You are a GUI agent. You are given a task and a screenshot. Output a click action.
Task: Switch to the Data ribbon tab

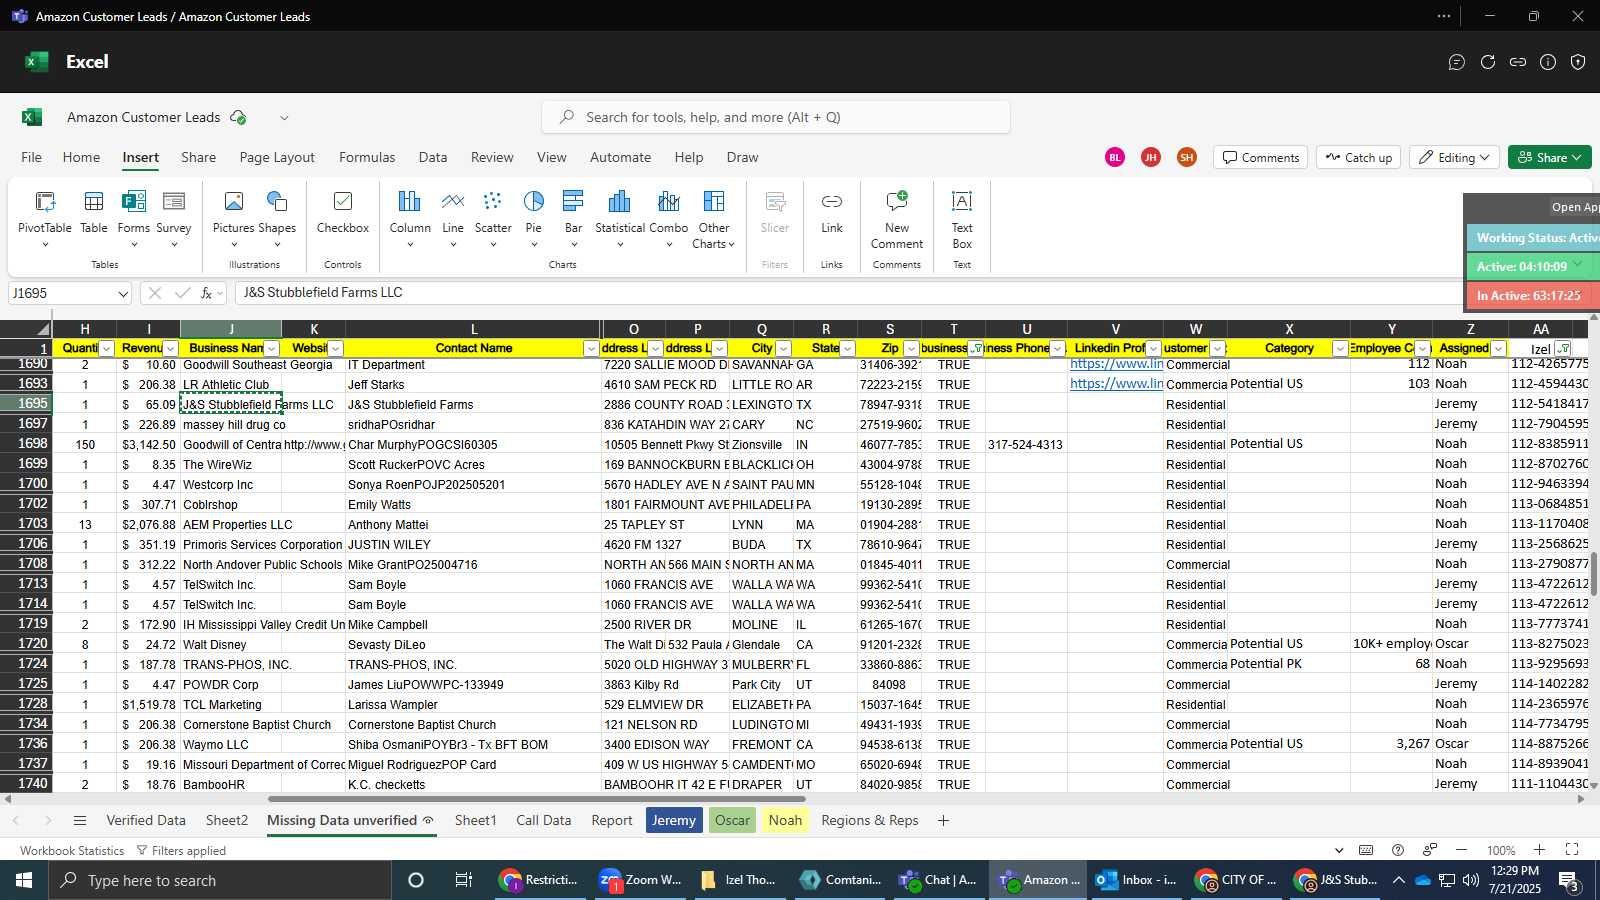(x=433, y=157)
